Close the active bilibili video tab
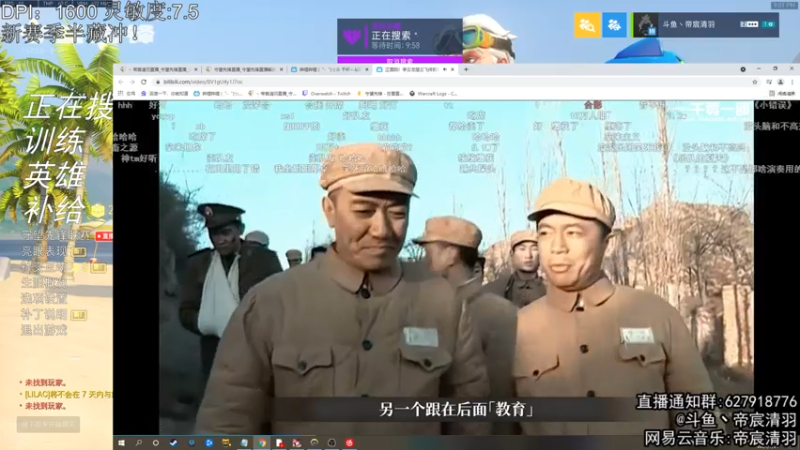The image size is (800, 450). (x=453, y=69)
